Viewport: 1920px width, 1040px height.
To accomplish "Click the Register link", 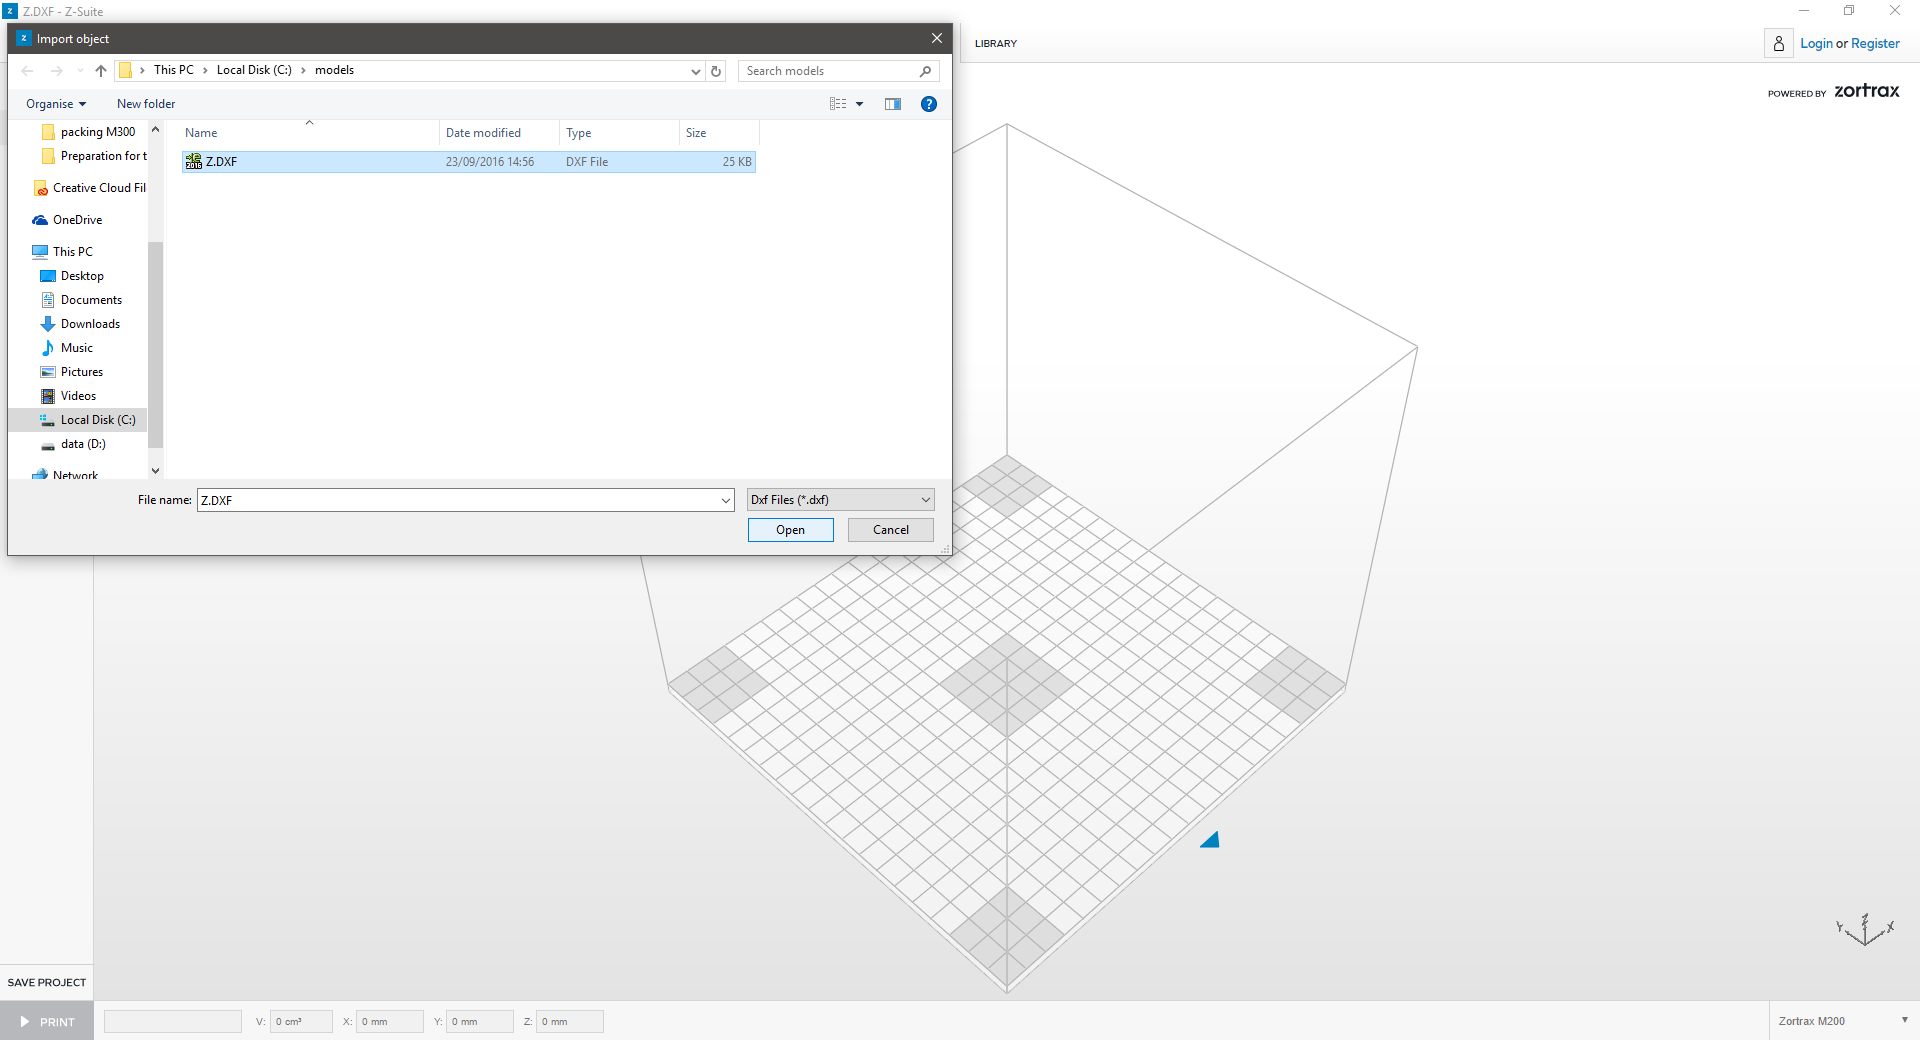I will [1875, 44].
